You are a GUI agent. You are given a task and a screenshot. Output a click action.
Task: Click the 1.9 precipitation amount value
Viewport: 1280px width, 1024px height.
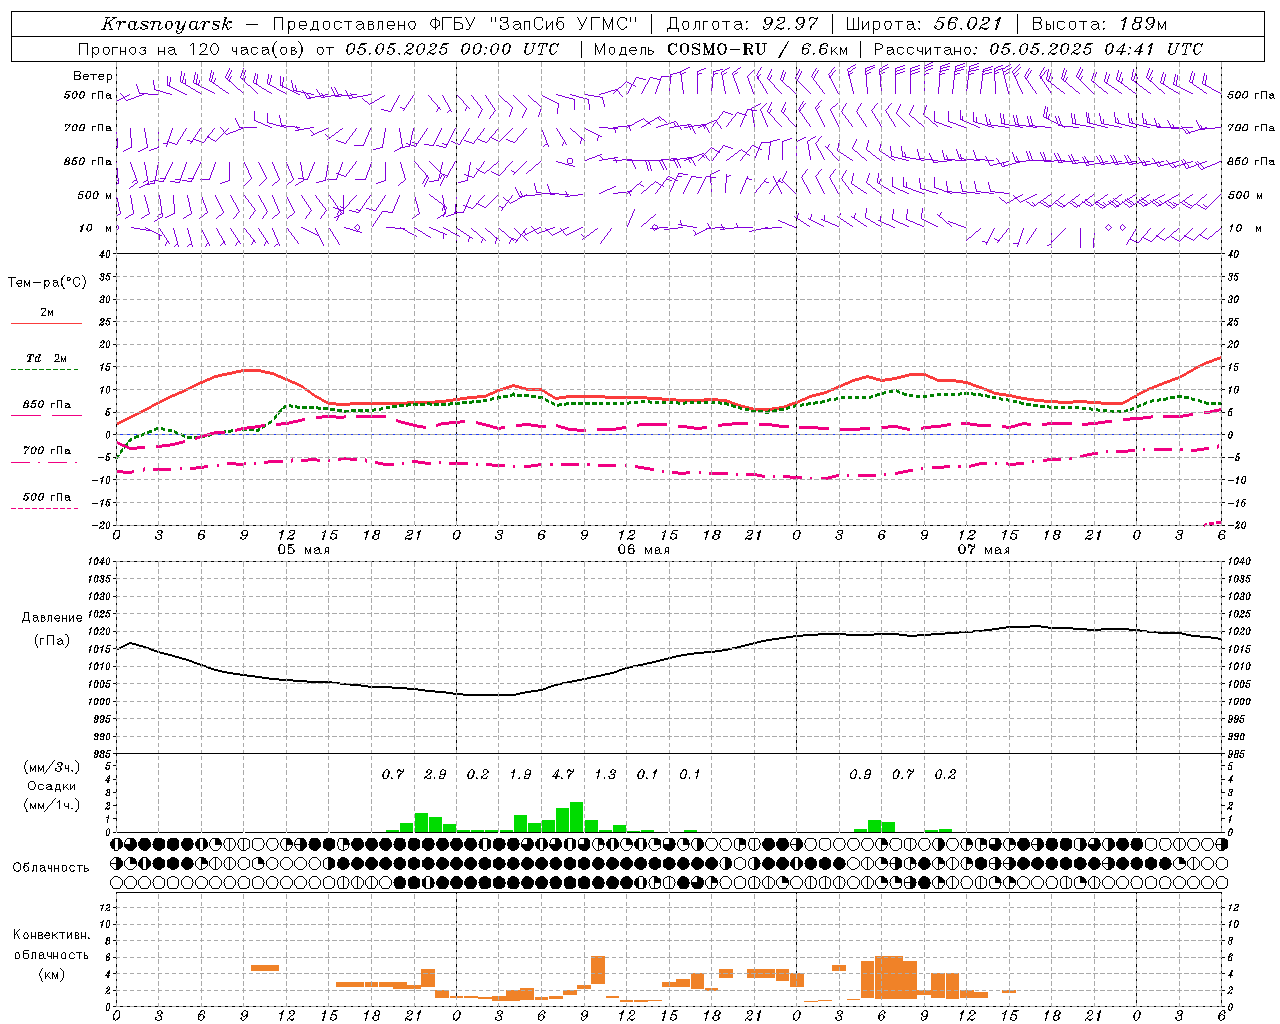[x=520, y=774]
